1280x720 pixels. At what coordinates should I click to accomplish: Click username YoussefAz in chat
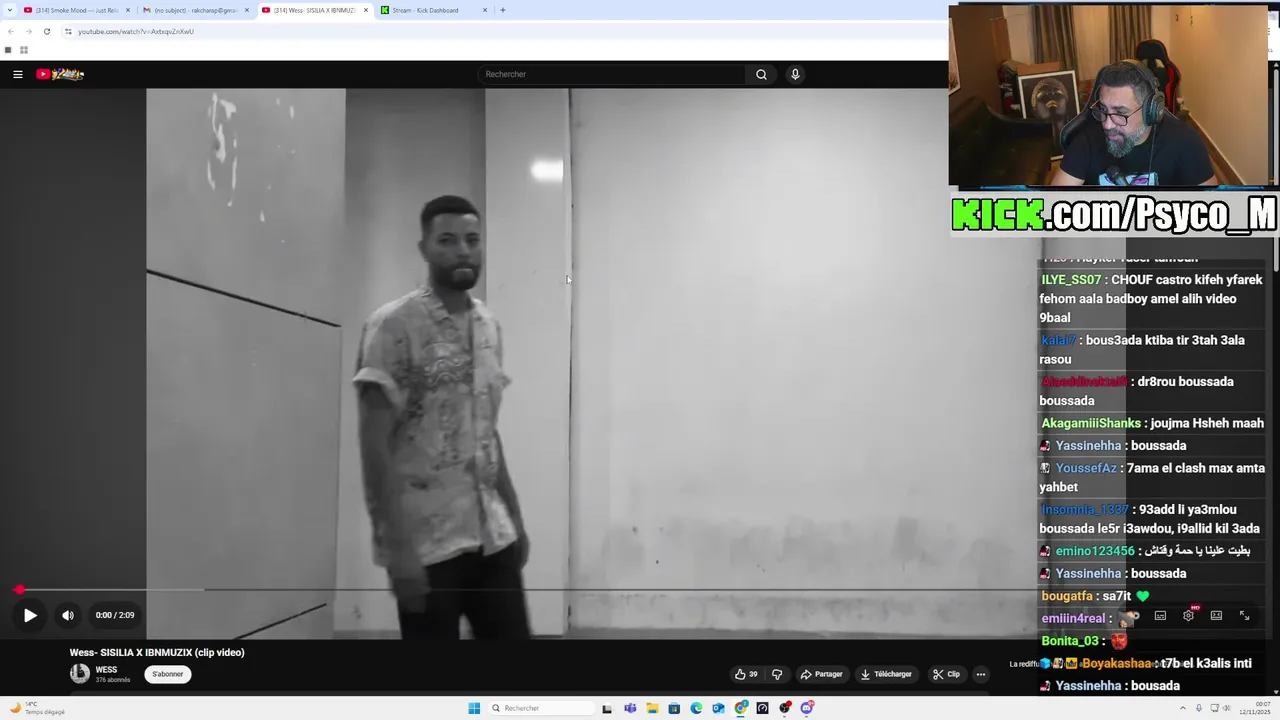pyautogui.click(x=1086, y=468)
